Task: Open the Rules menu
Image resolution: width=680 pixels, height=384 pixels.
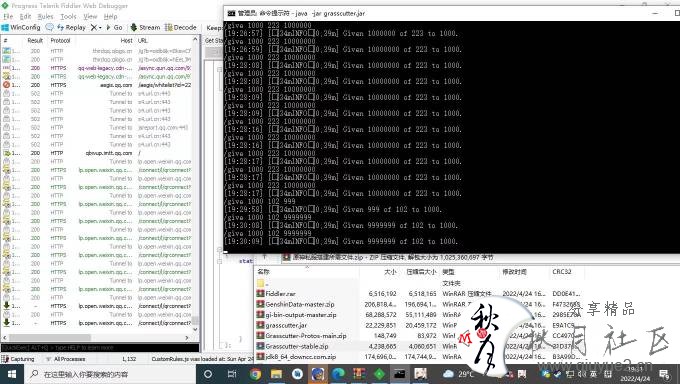Action: tap(45, 16)
